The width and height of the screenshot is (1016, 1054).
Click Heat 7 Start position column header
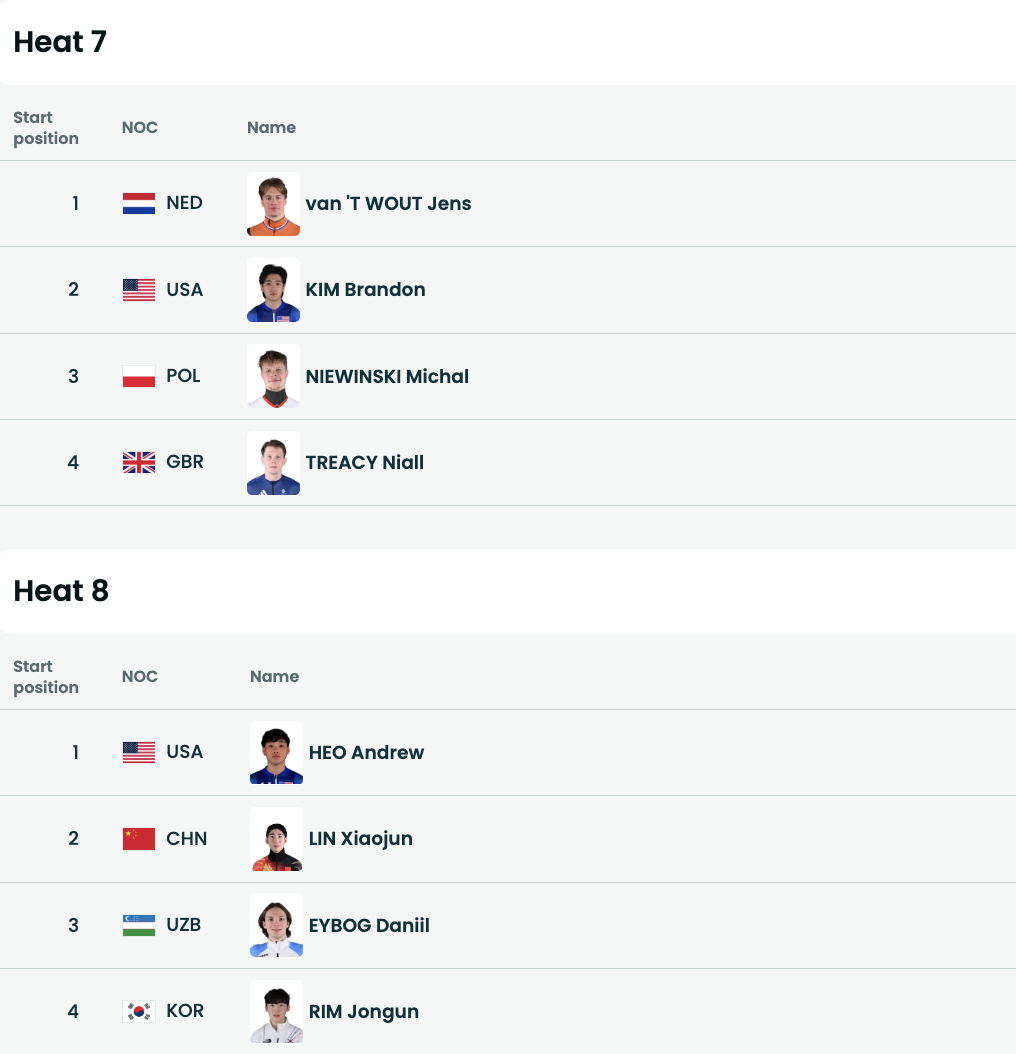pyautogui.click(x=46, y=128)
